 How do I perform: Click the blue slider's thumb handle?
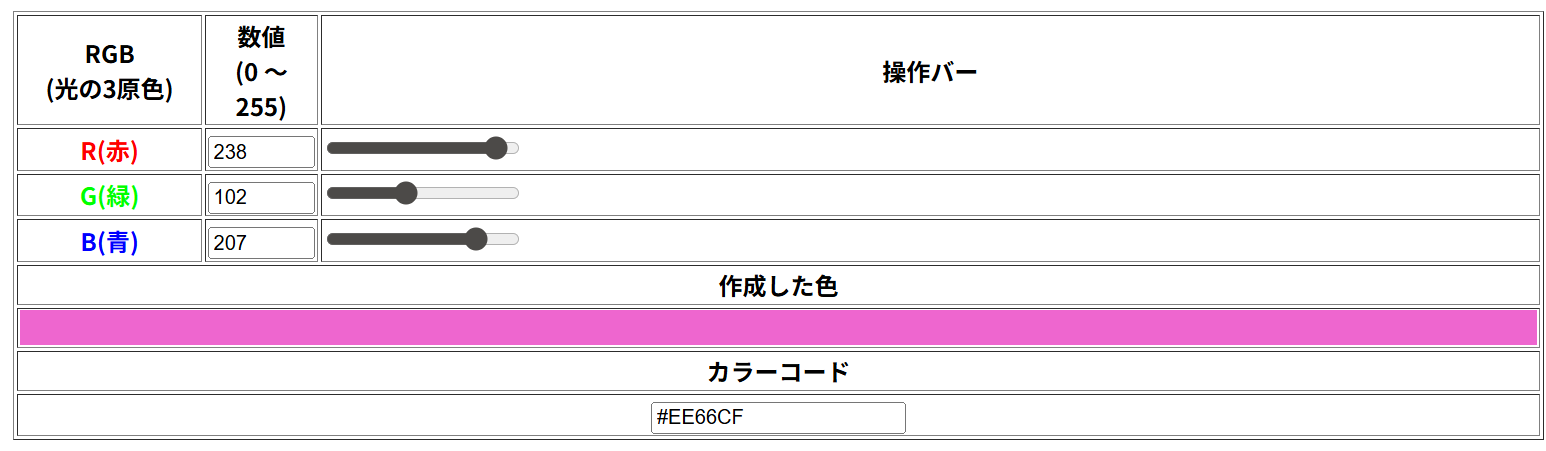pos(477,239)
